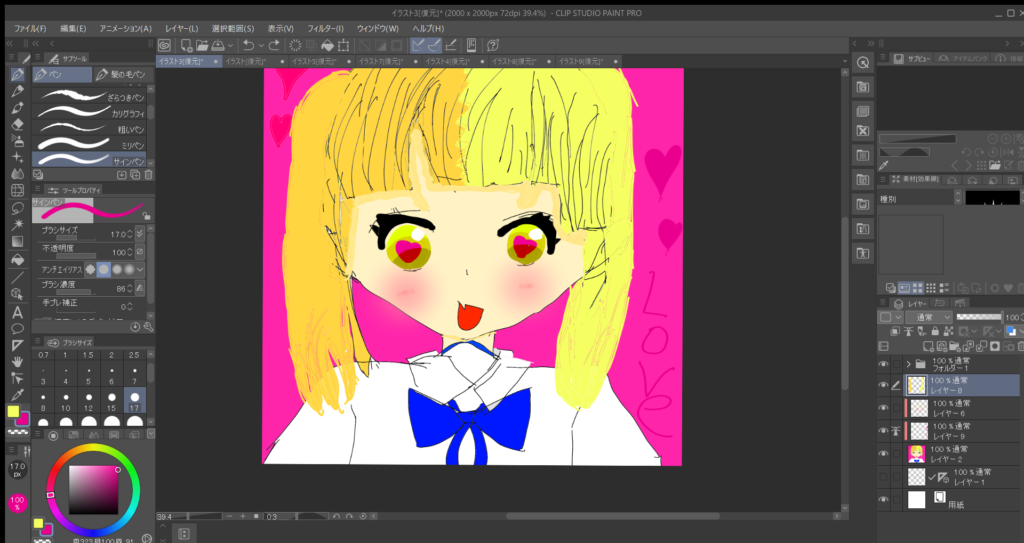The width and height of the screenshot is (1024, 543).
Task: Click the Fill icon in command bar
Action: [328, 45]
